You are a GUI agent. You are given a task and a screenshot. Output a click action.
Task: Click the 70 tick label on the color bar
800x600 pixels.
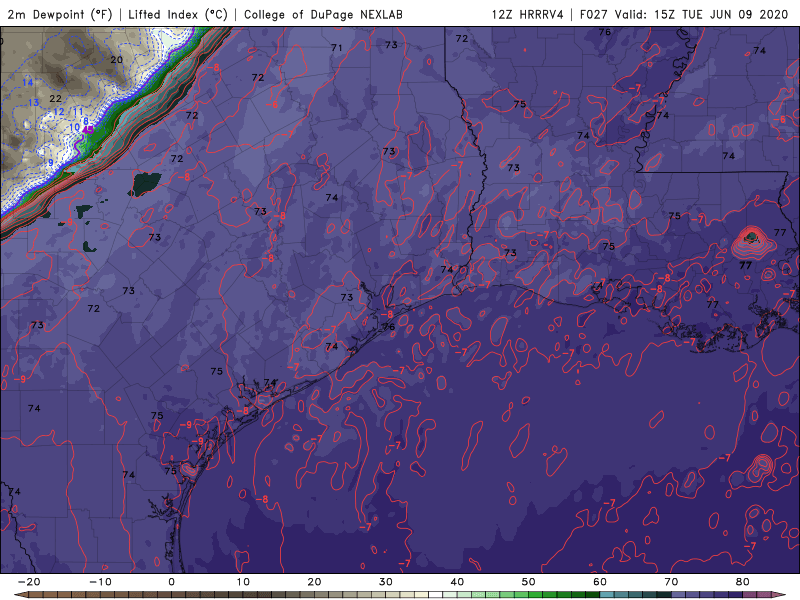(671, 582)
